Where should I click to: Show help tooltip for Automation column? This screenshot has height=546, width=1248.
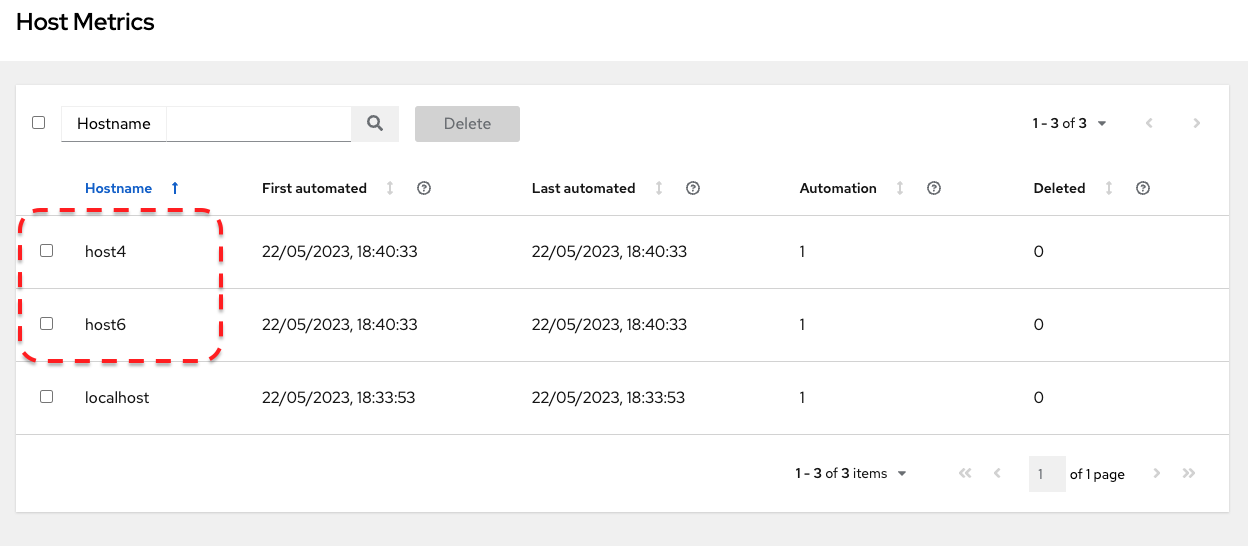point(934,188)
